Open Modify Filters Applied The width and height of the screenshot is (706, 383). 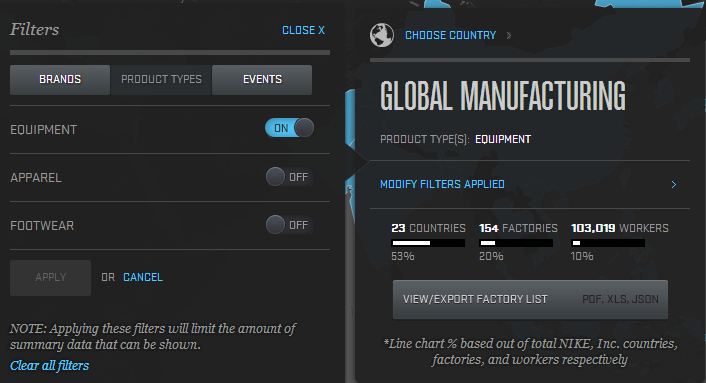(x=442, y=184)
